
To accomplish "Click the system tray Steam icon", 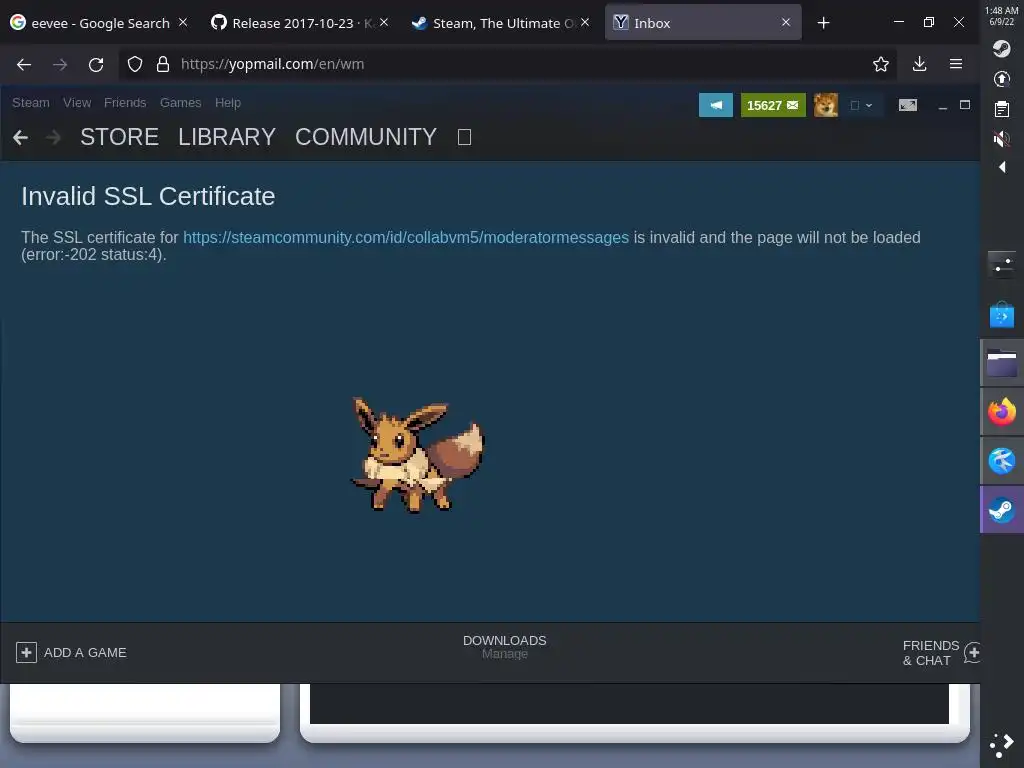I will 1001,49.
